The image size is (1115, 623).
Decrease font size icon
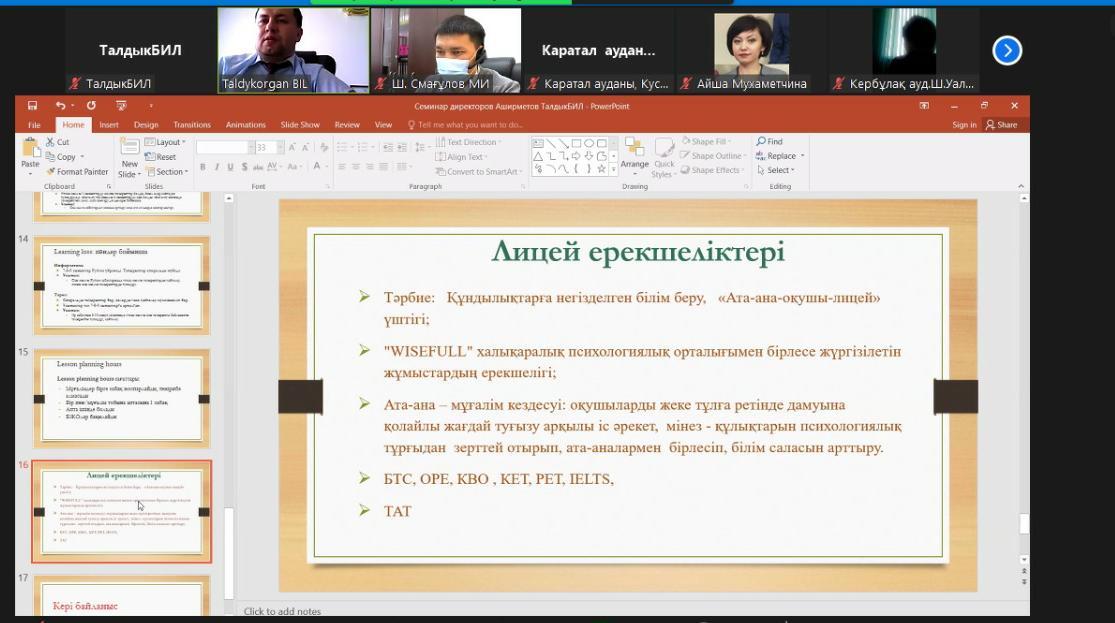click(306, 147)
